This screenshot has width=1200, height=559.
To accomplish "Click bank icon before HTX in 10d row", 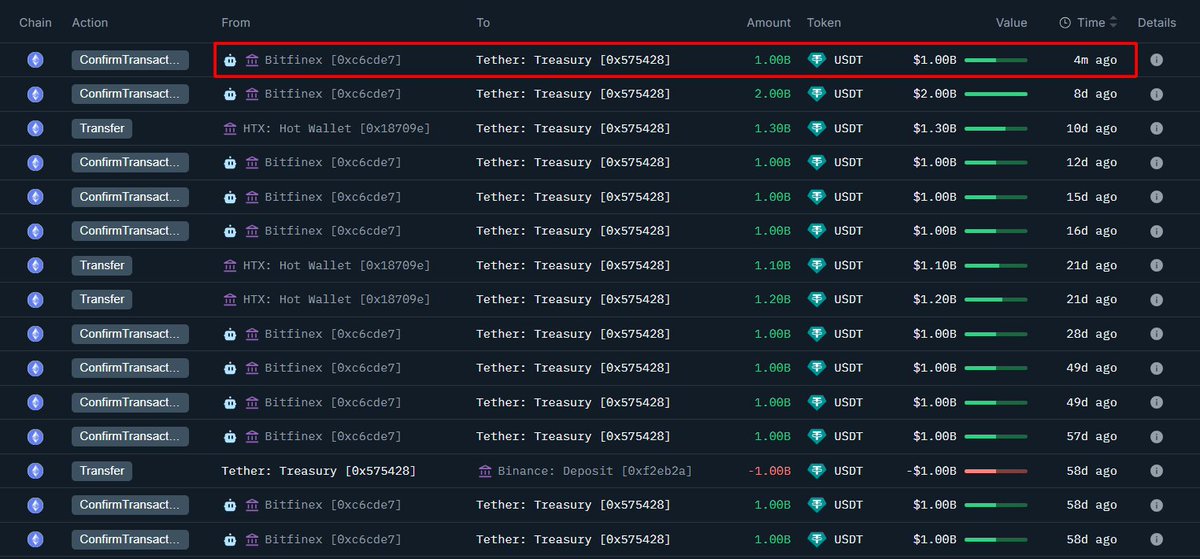I will (230, 128).
